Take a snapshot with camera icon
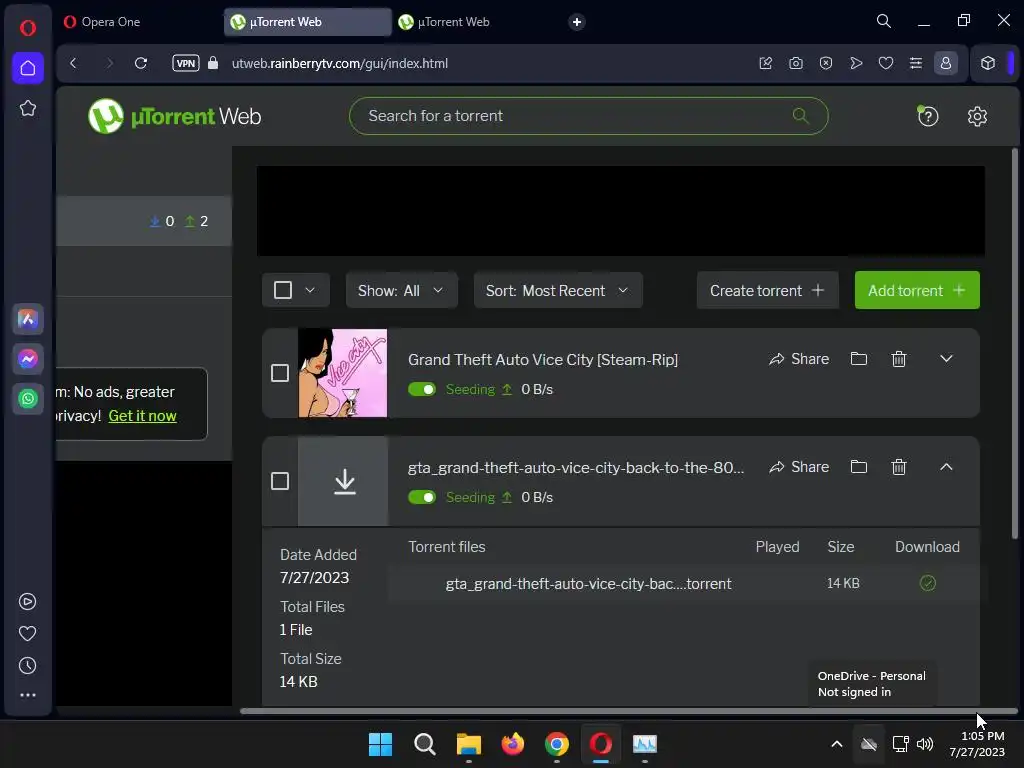1024x768 pixels. (x=795, y=63)
